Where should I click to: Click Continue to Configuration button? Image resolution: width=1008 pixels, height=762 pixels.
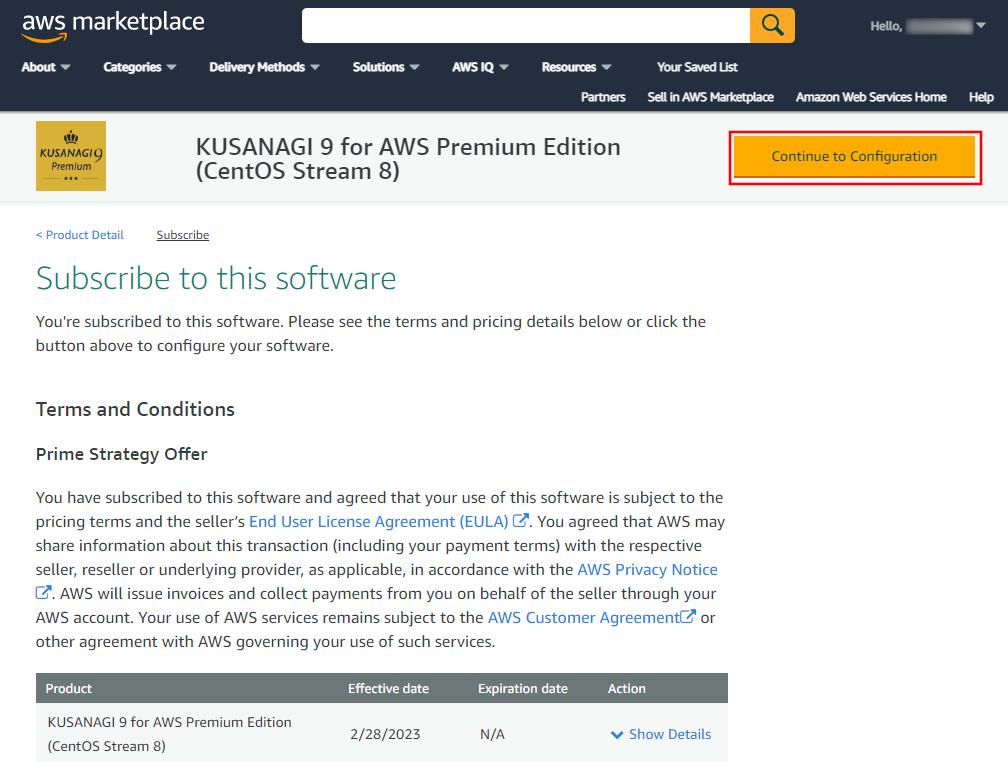(854, 156)
